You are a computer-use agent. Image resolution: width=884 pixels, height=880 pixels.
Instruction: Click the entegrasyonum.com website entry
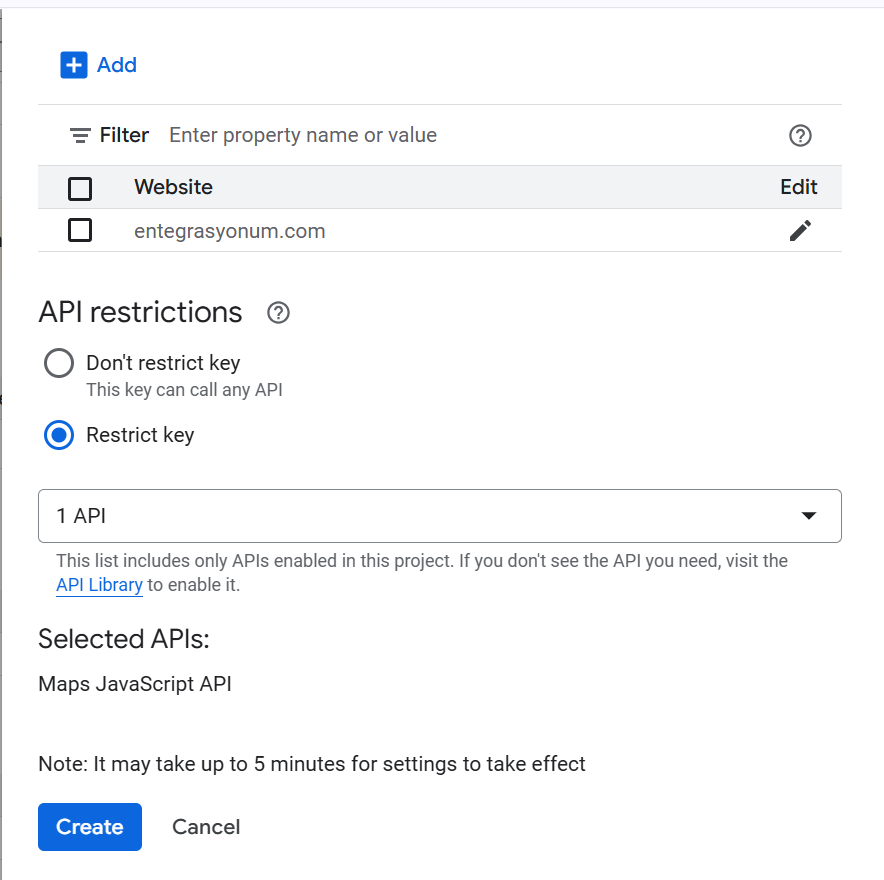tap(230, 231)
